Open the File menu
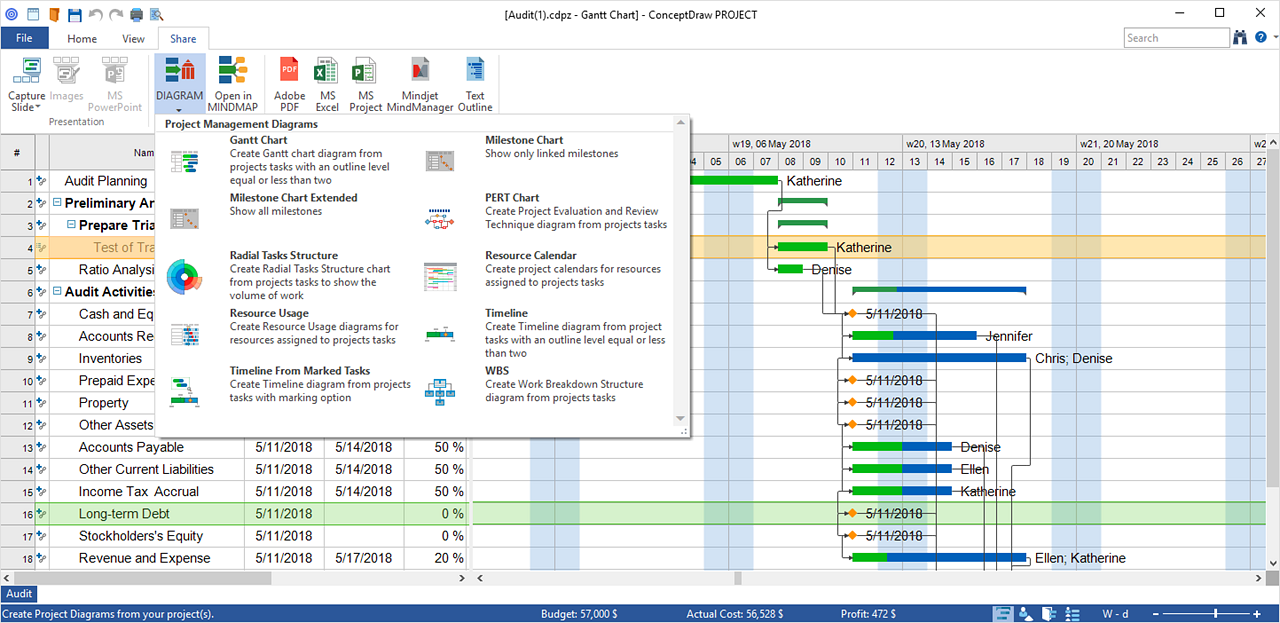Viewport: 1280px width, 623px height. (x=25, y=38)
